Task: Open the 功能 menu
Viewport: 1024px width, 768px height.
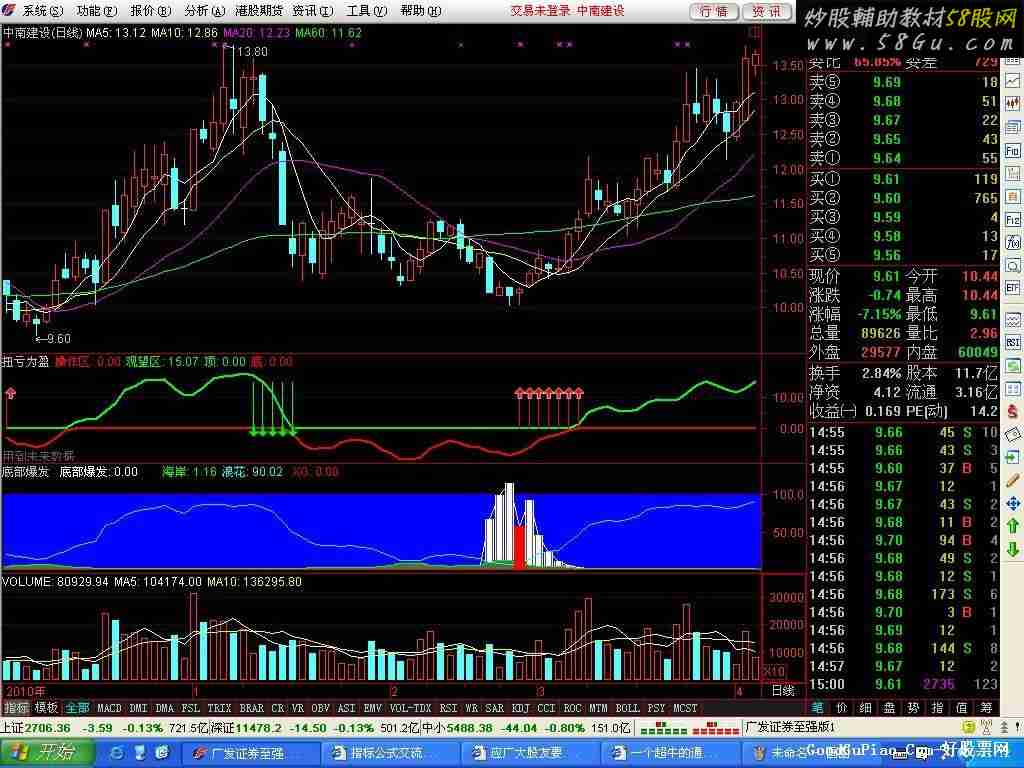Action: coord(94,11)
